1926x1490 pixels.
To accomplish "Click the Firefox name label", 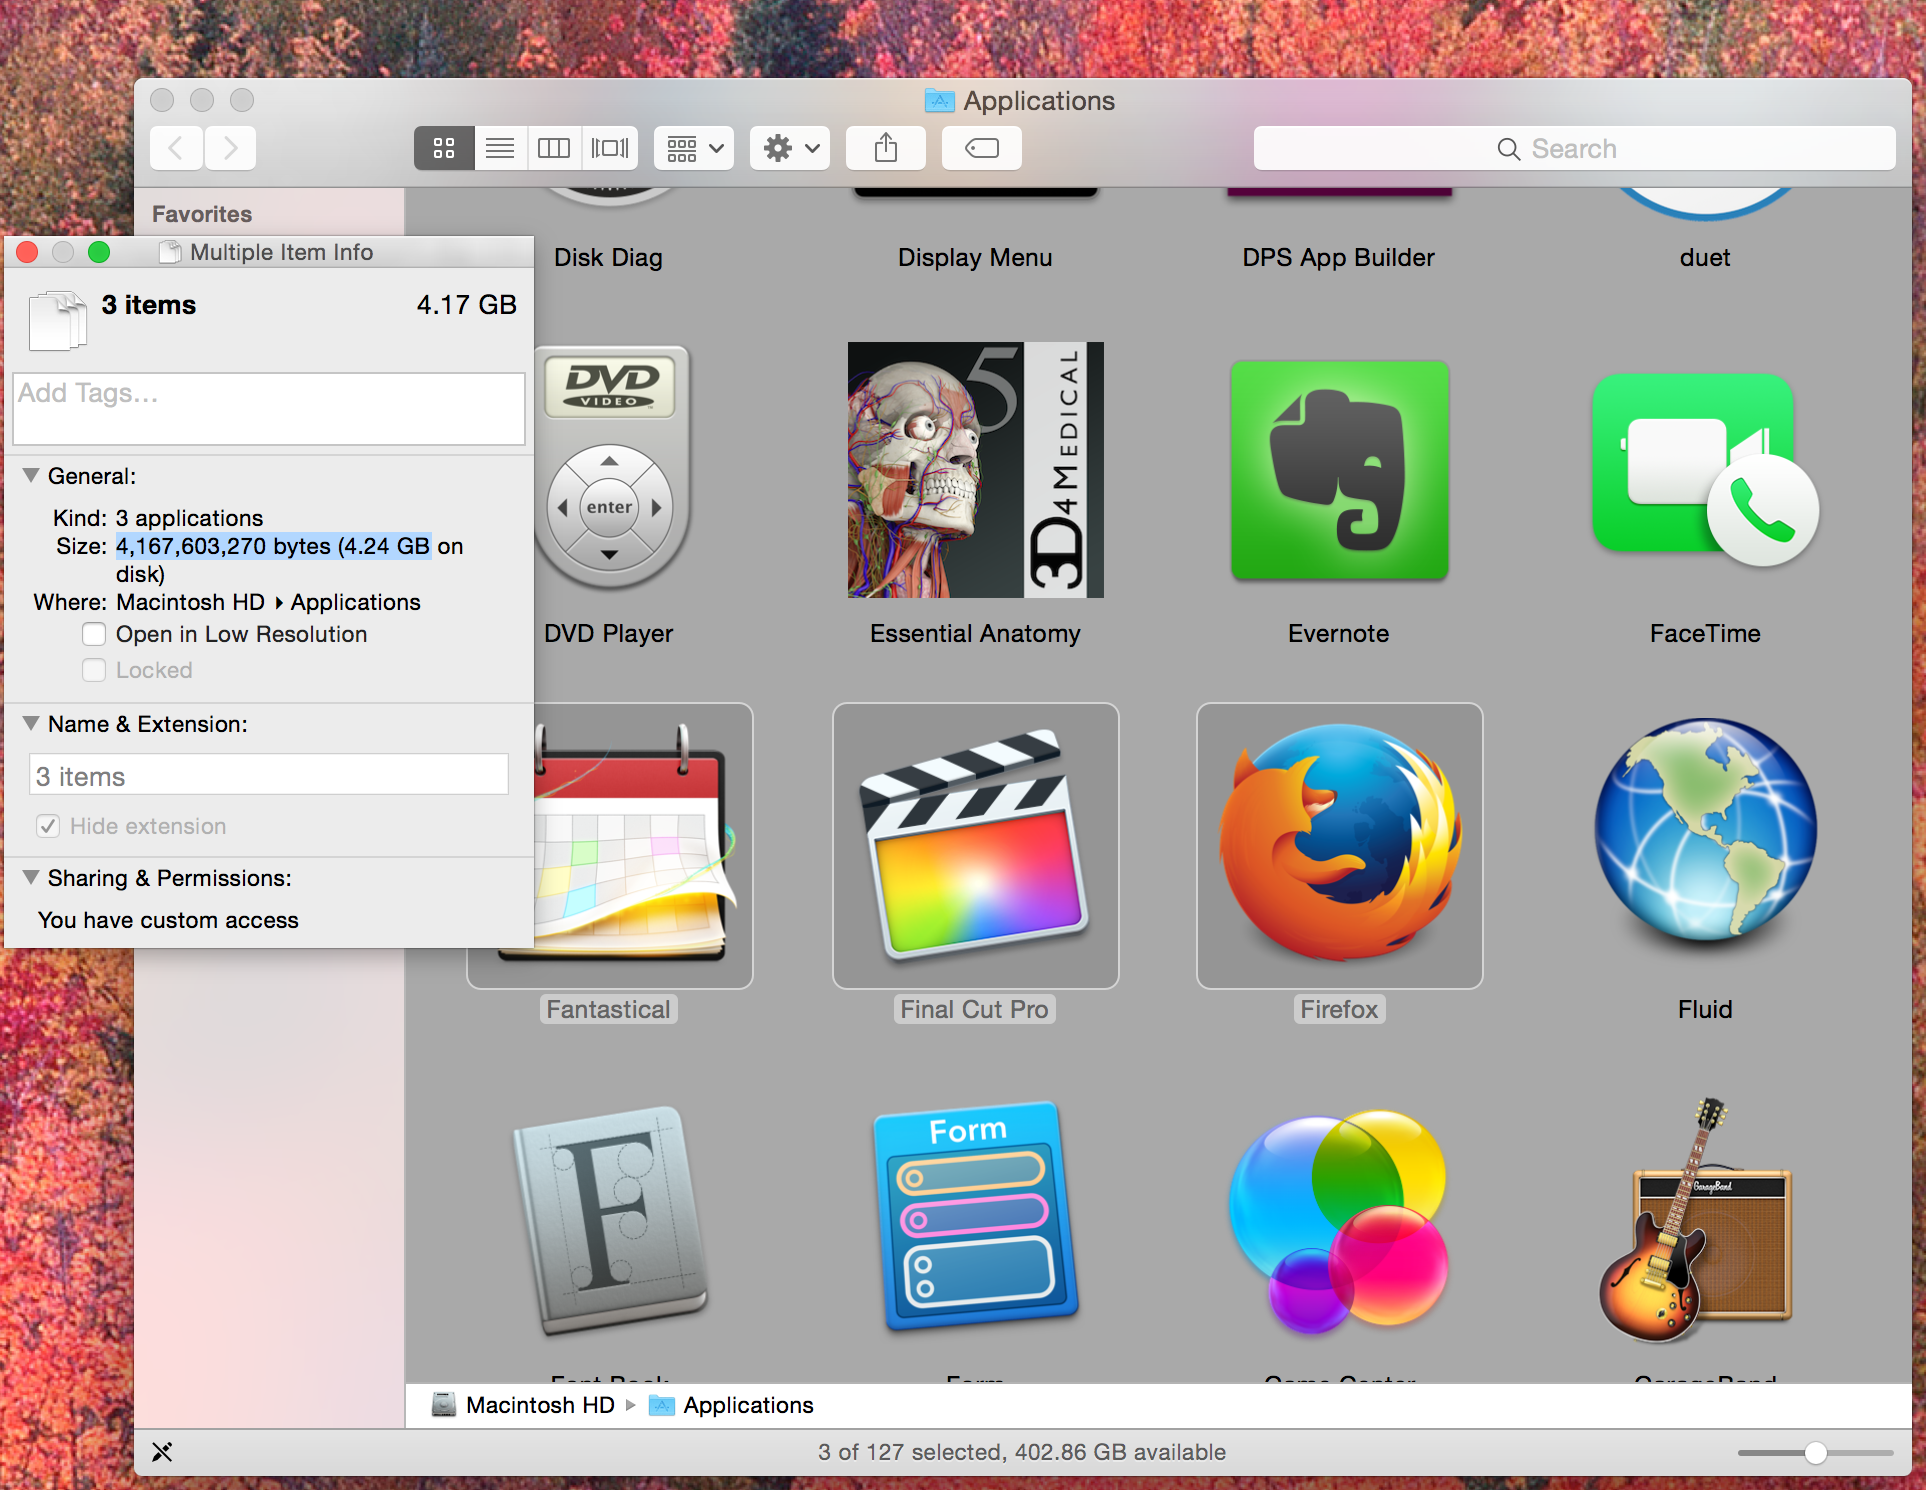I will (x=1339, y=1010).
